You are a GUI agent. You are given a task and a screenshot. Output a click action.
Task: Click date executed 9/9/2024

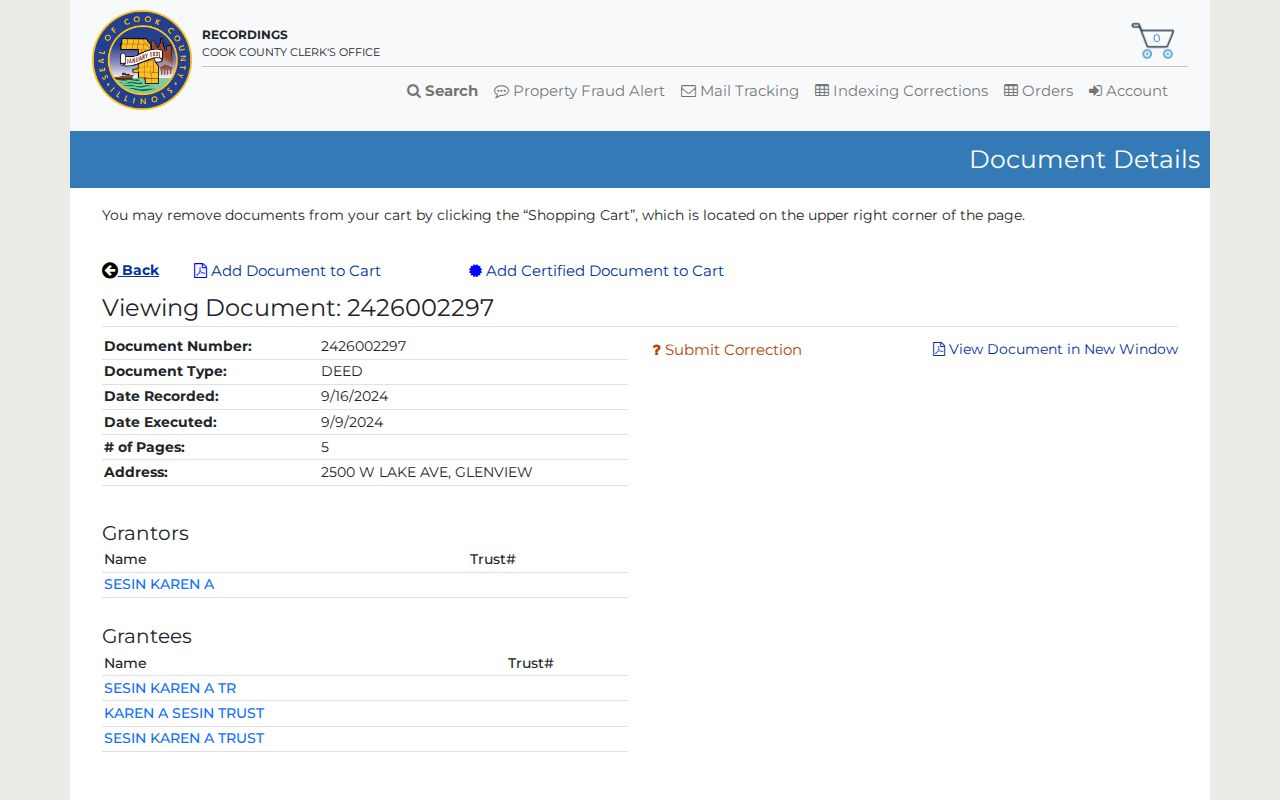352,422
